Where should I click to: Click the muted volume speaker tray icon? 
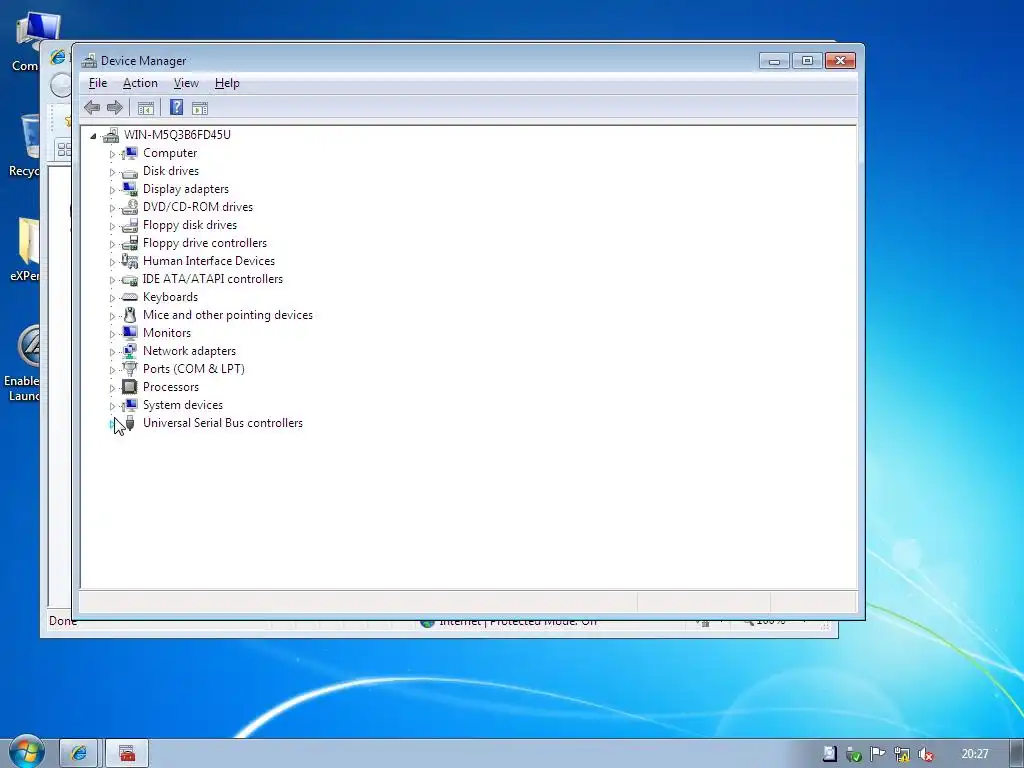coord(925,754)
